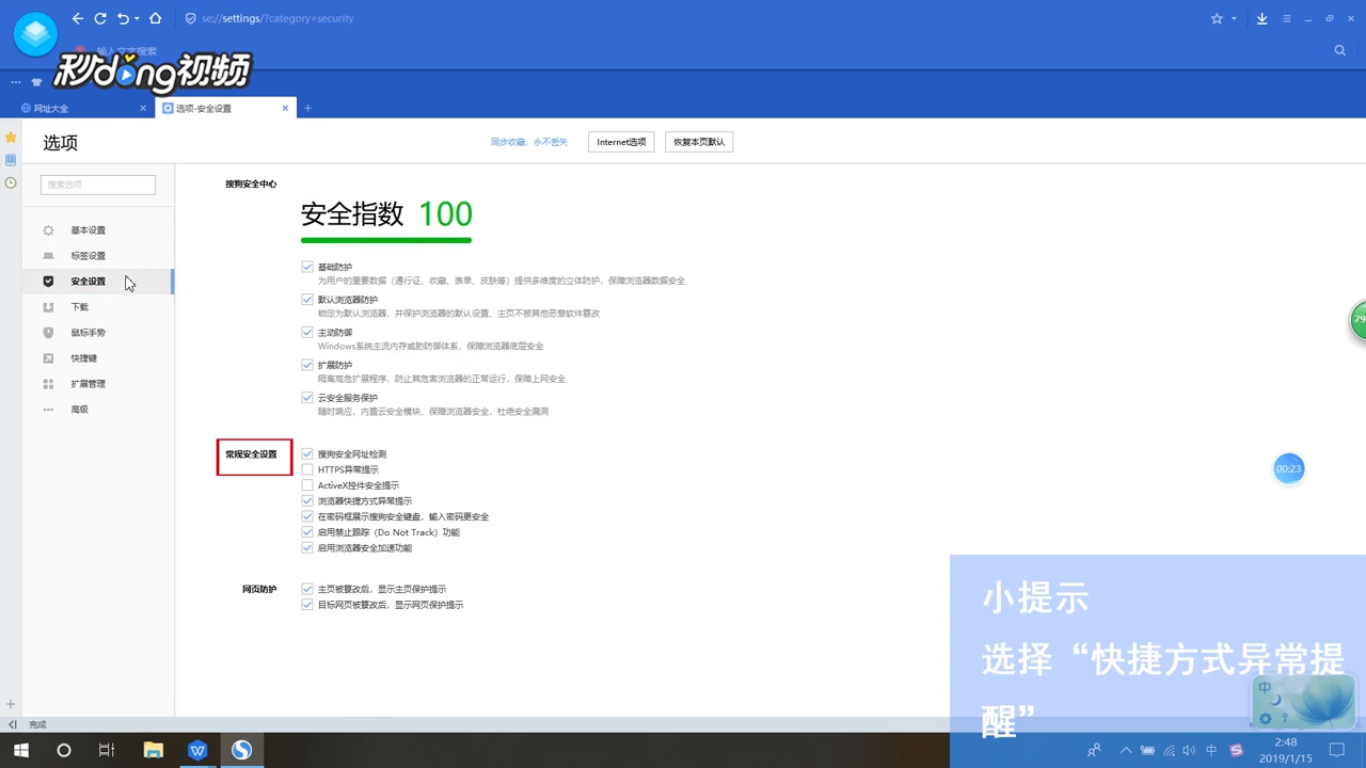The width and height of the screenshot is (1366, 768).
Task: Go to the home page icon
Action: [x=155, y=18]
